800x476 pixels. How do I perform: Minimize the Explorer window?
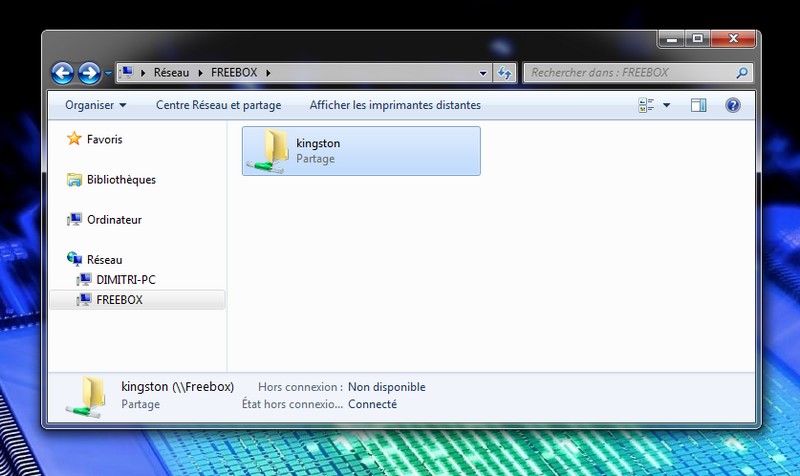coord(671,39)
